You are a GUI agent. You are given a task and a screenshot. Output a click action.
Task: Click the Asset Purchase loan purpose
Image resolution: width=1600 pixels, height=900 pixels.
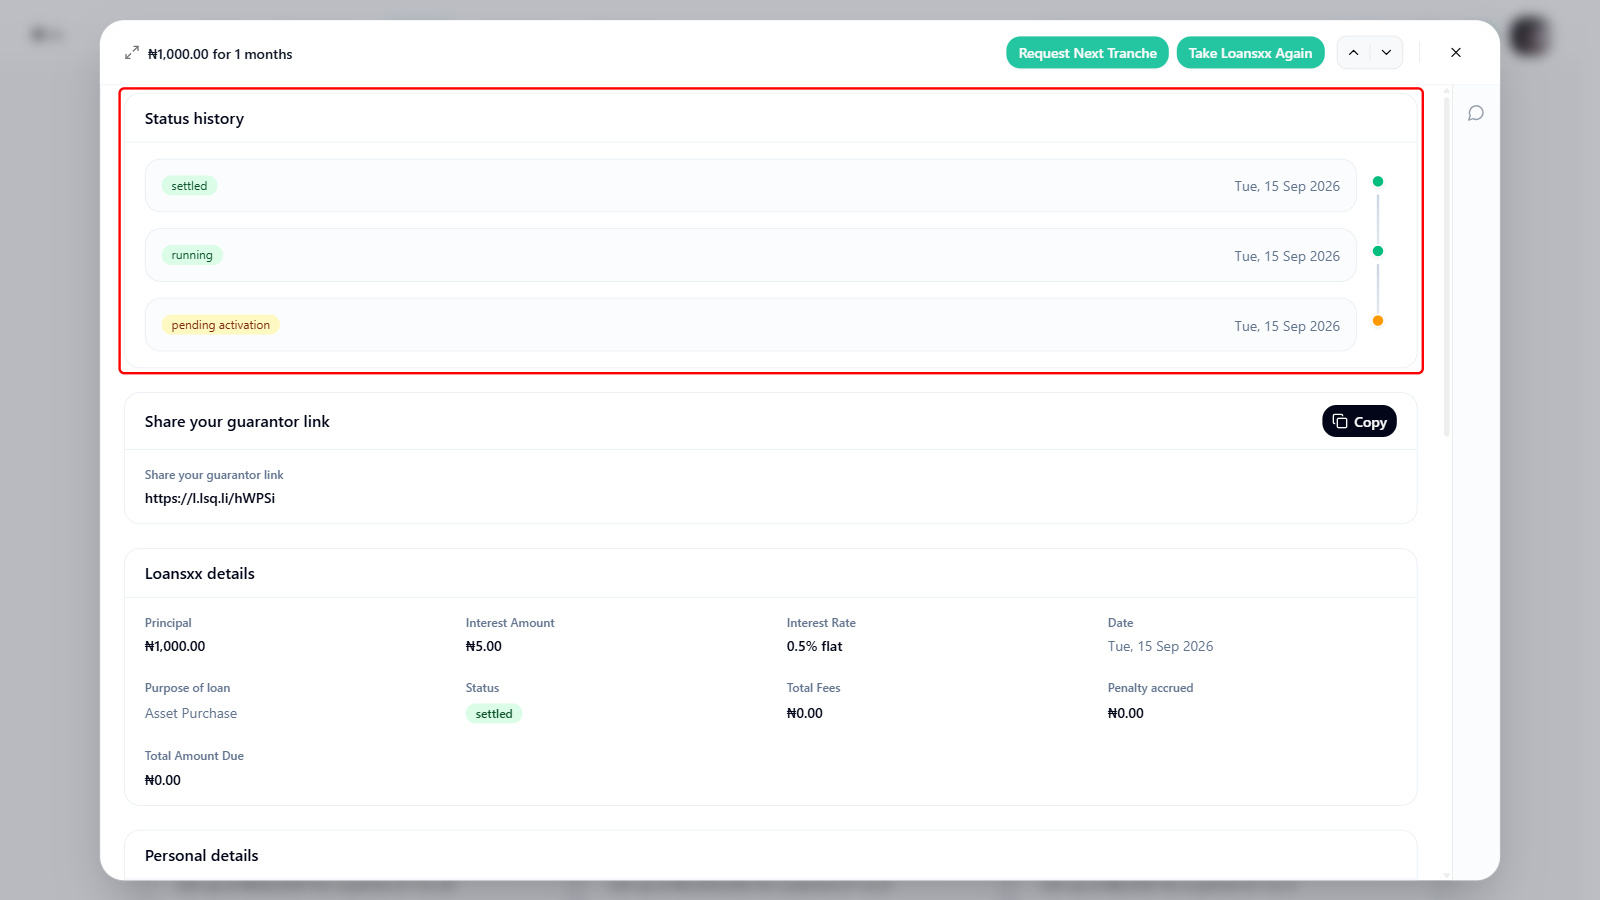click(191, 713)
